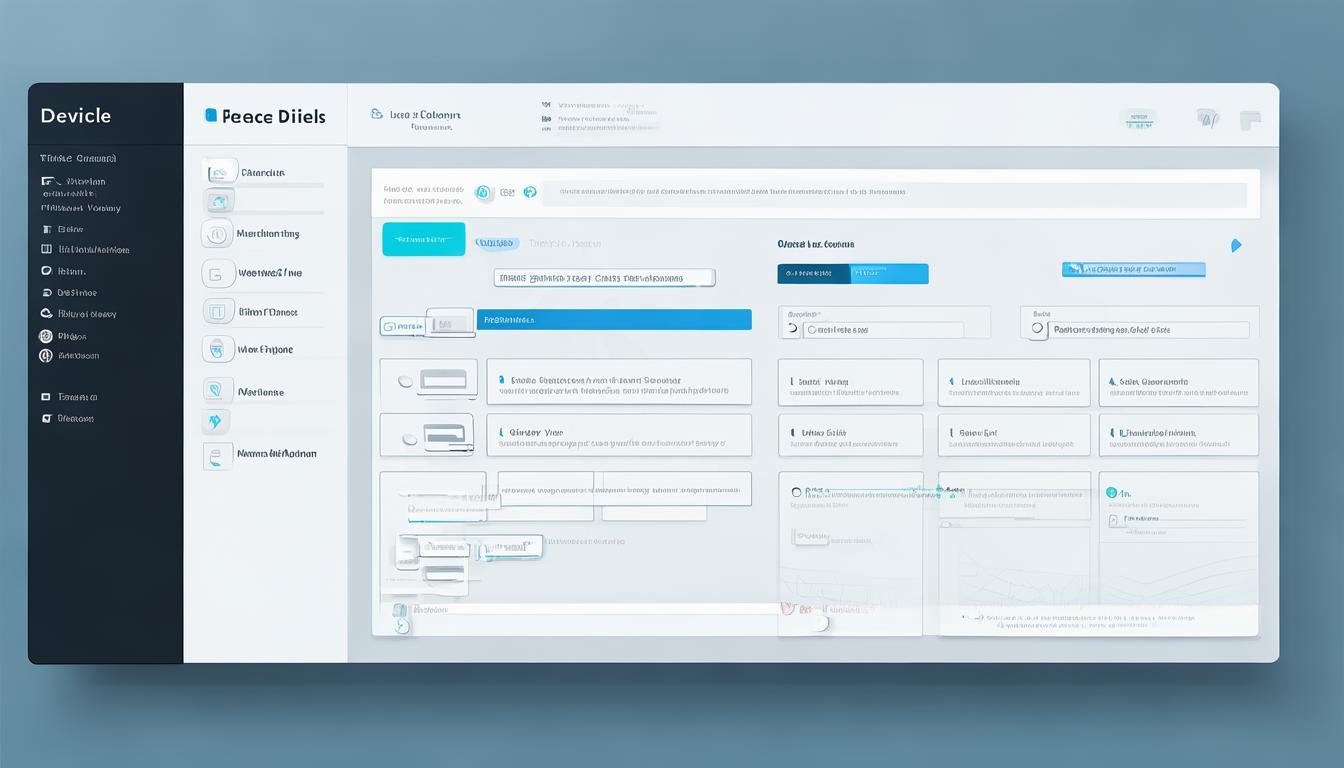The height and width of the screenshot is (768, 1344).
Task: Click the solid cyan button at top left
Action: 423,240
